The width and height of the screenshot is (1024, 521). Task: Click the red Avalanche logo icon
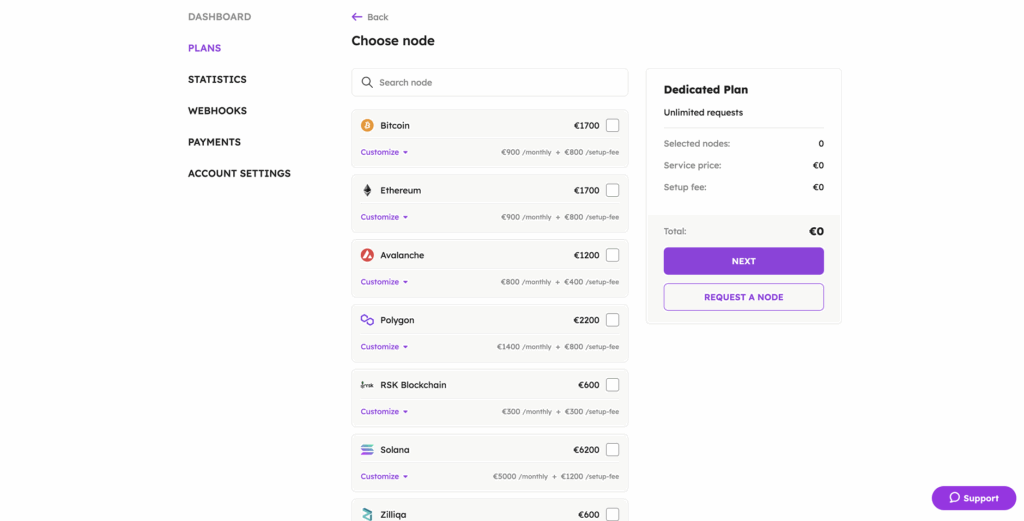pyautogui.click(x=367, y=255)
